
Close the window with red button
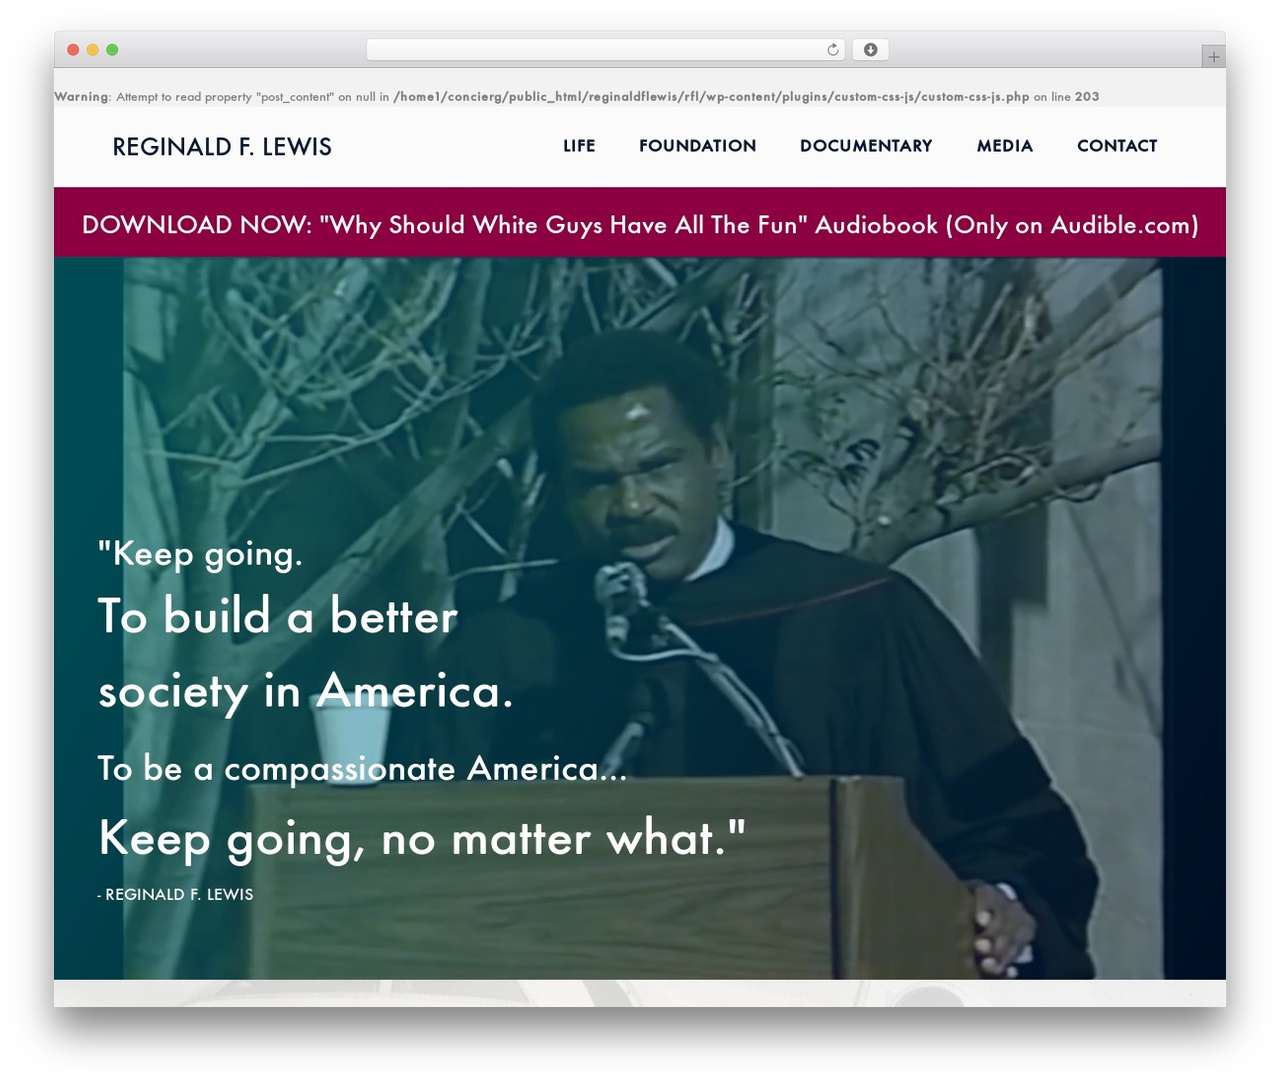pyautogui.click(x=73, y=50)
